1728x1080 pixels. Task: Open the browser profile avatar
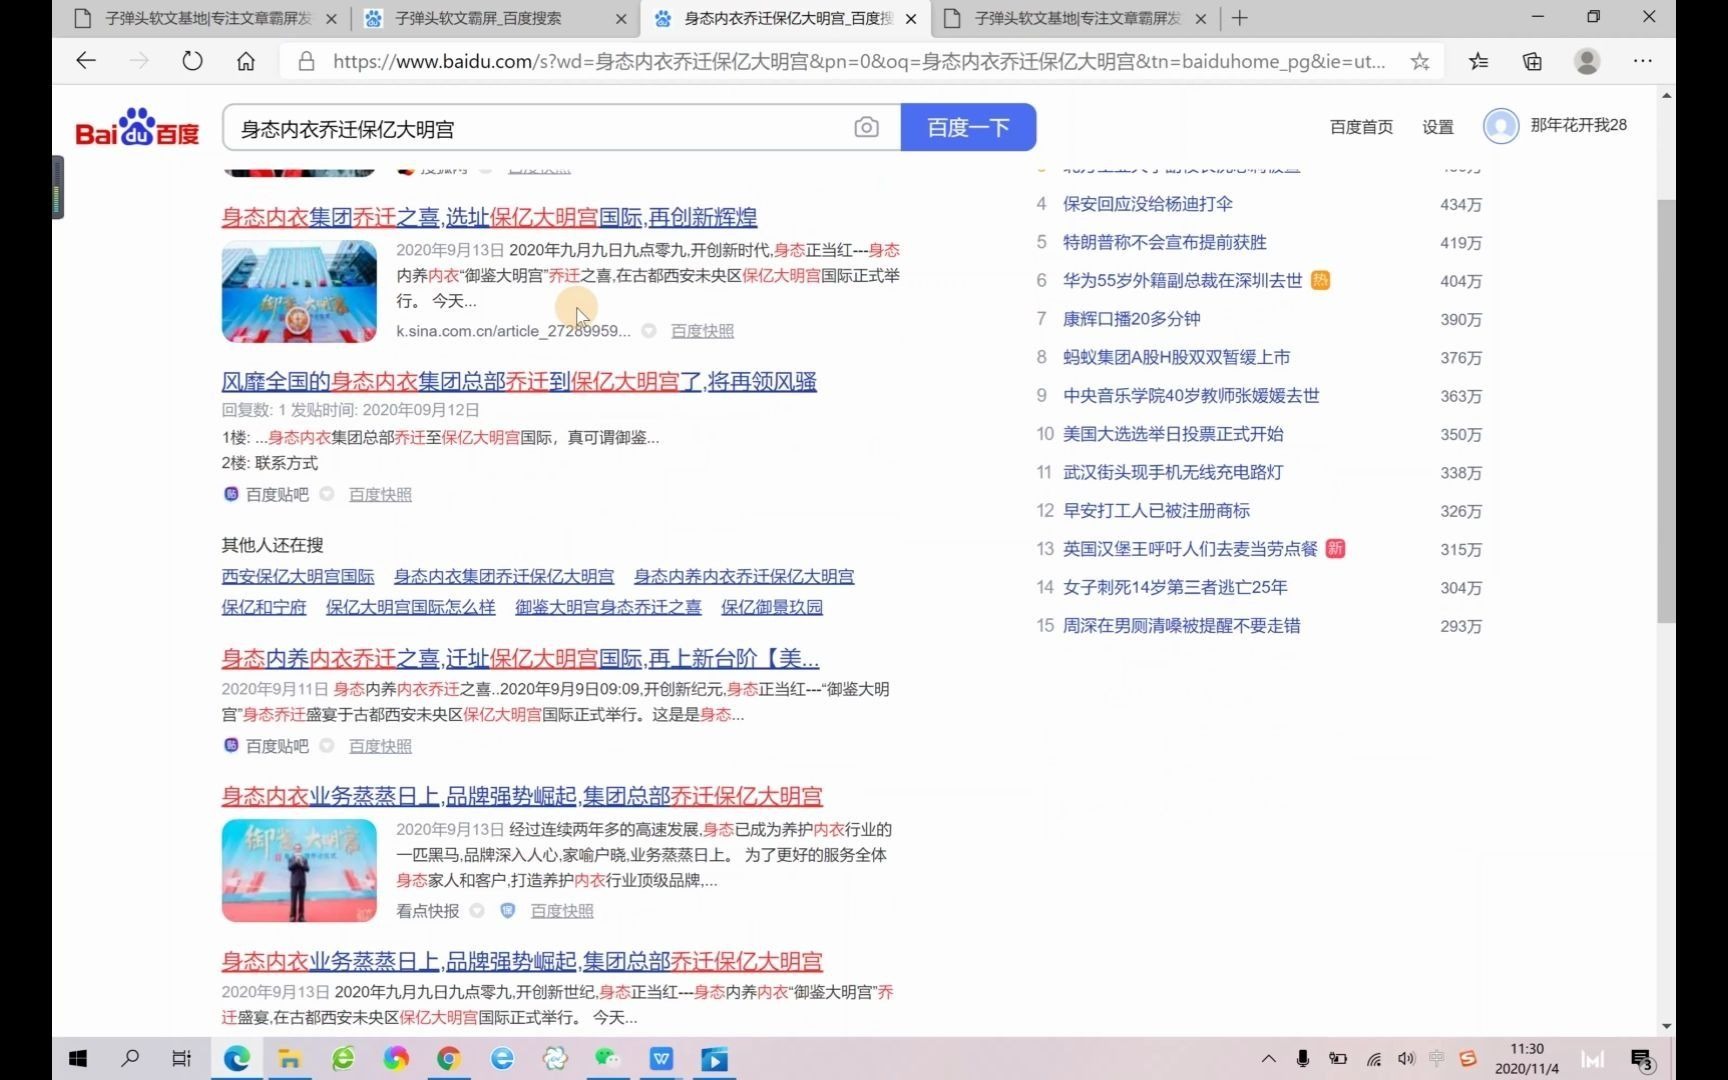[1586, 61]
